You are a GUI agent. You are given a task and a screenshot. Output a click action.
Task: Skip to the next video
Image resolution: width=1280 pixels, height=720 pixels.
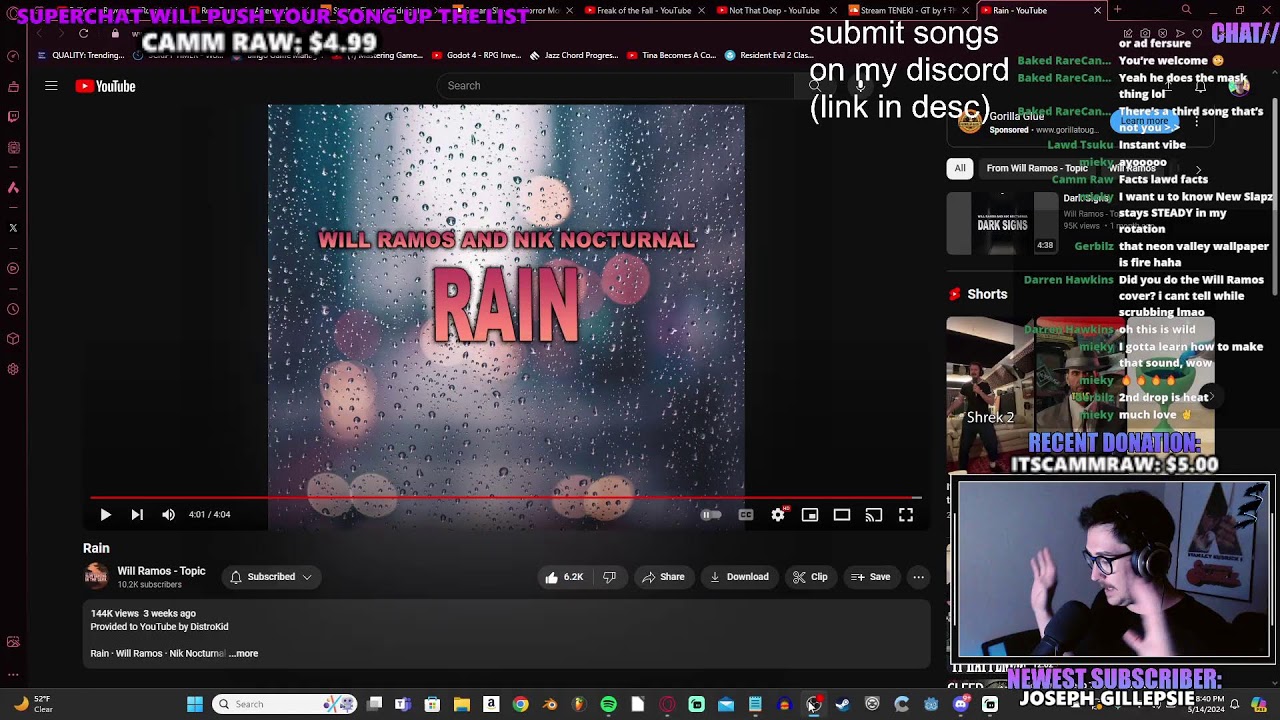(x=137, y=515)
